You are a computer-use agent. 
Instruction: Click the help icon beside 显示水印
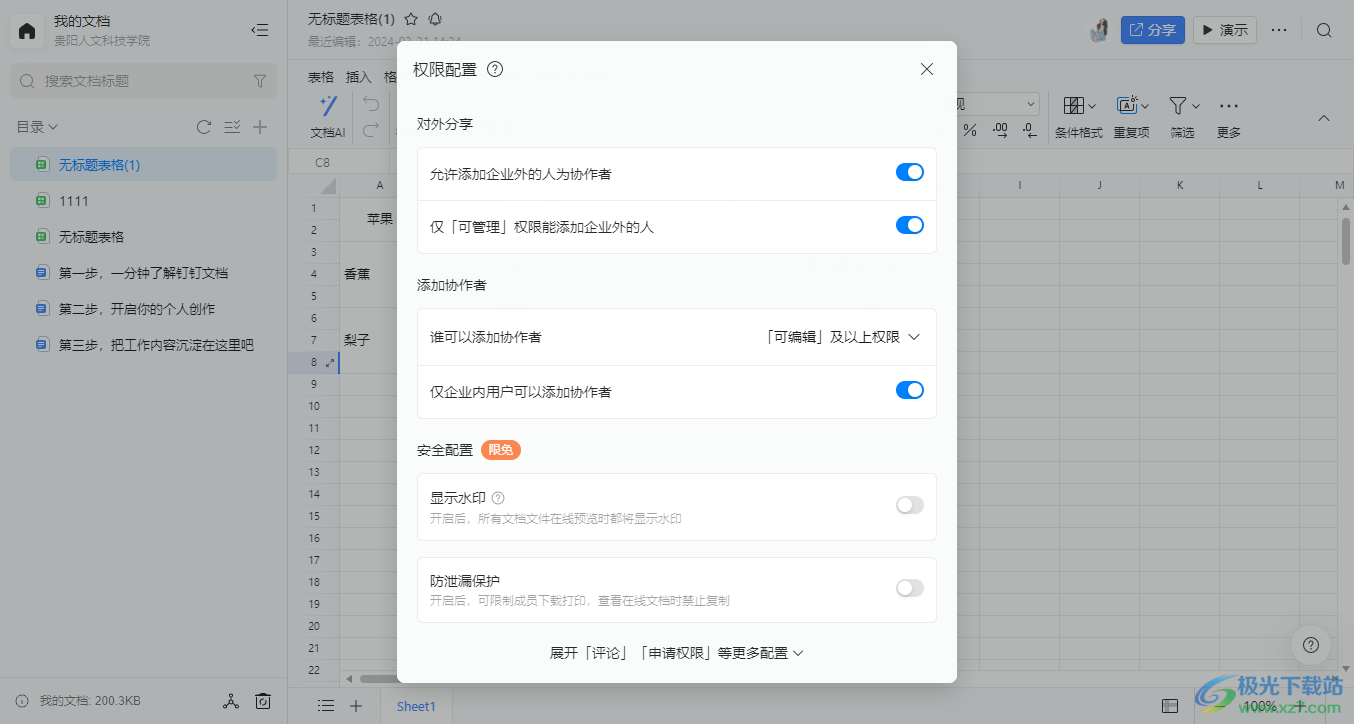(x=498, y=498)
